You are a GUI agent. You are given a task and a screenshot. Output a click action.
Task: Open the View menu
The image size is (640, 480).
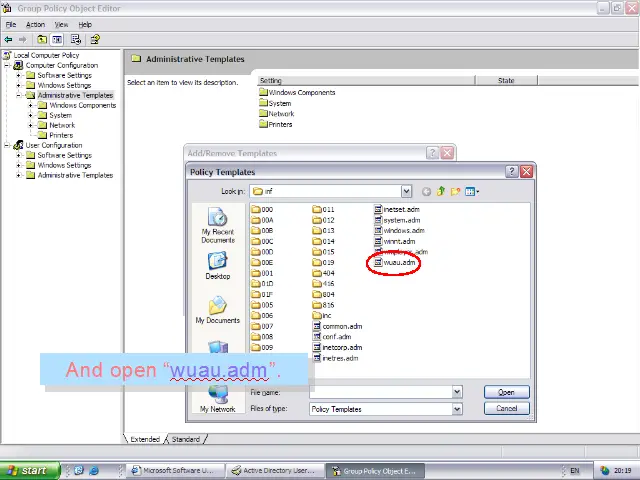tap(61, 24)
